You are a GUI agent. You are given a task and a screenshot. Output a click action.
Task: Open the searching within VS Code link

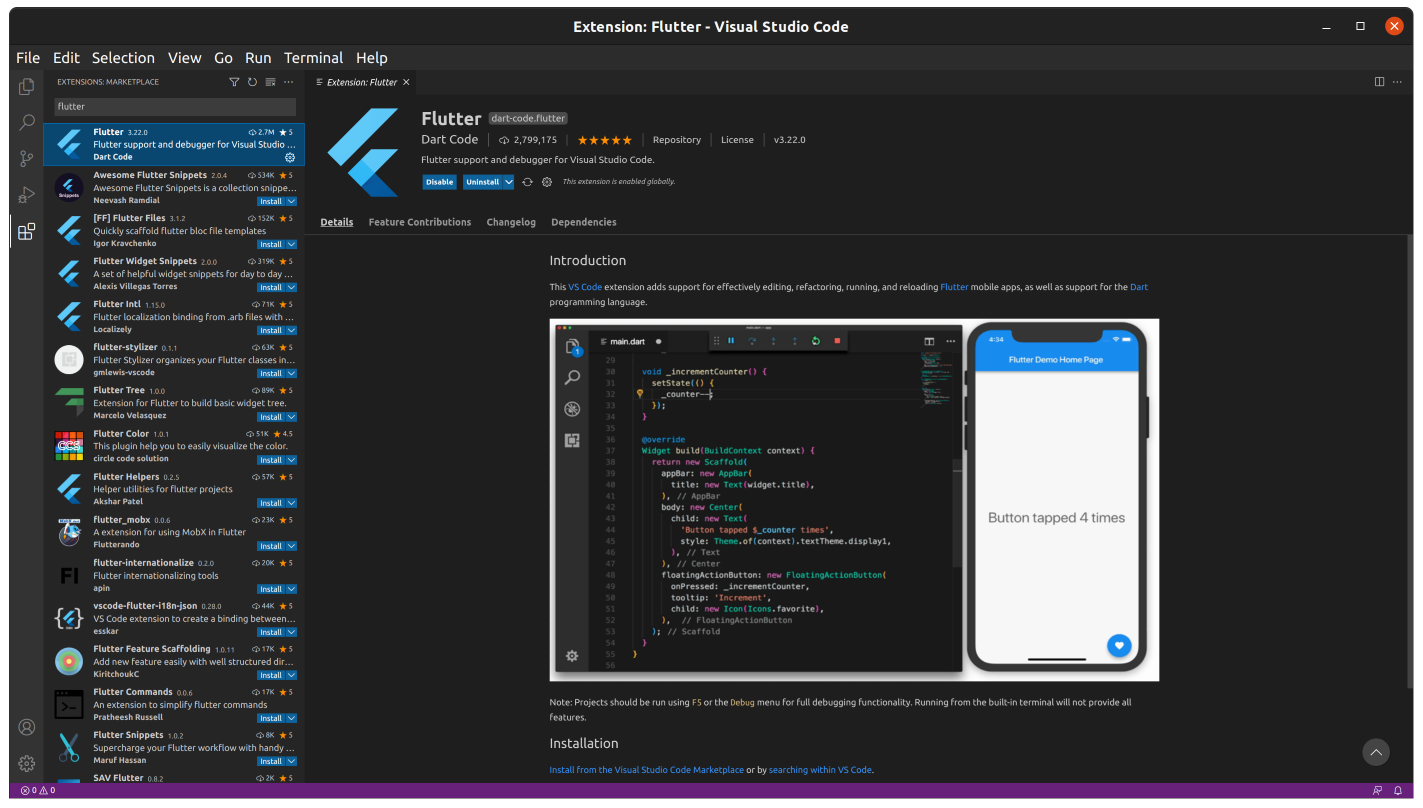pyautogui.click(x=820, y=770)
